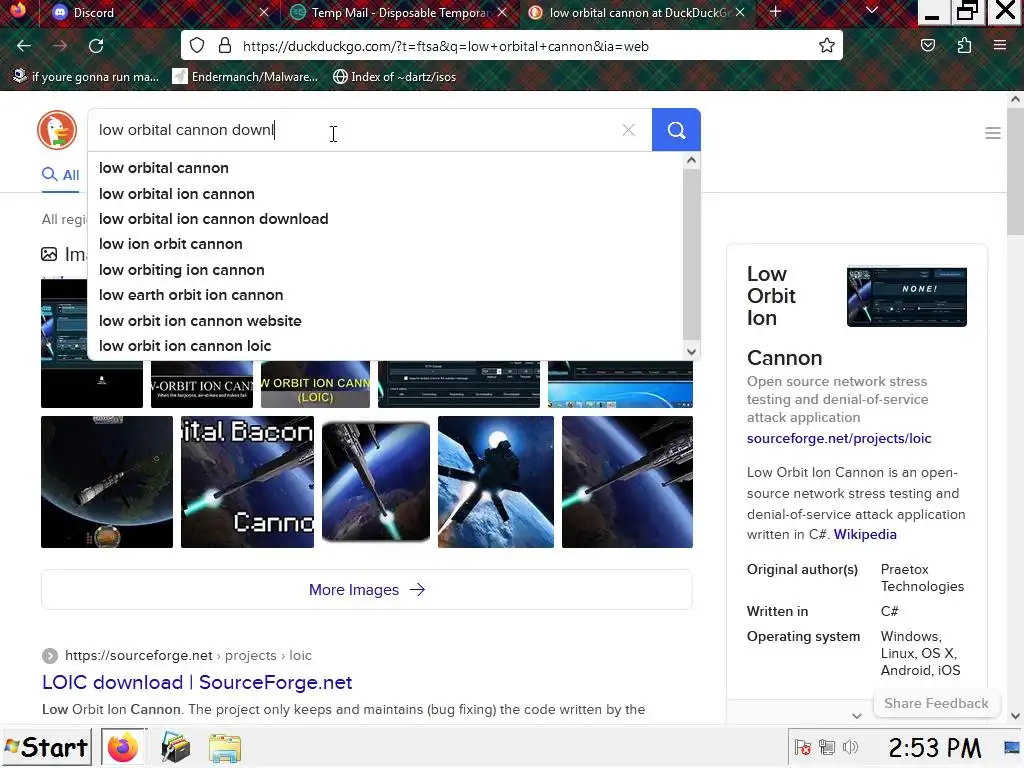Open the file explorer folder taskbar icon
This screenshot has width=1024, height=768.
pos(225,748)
